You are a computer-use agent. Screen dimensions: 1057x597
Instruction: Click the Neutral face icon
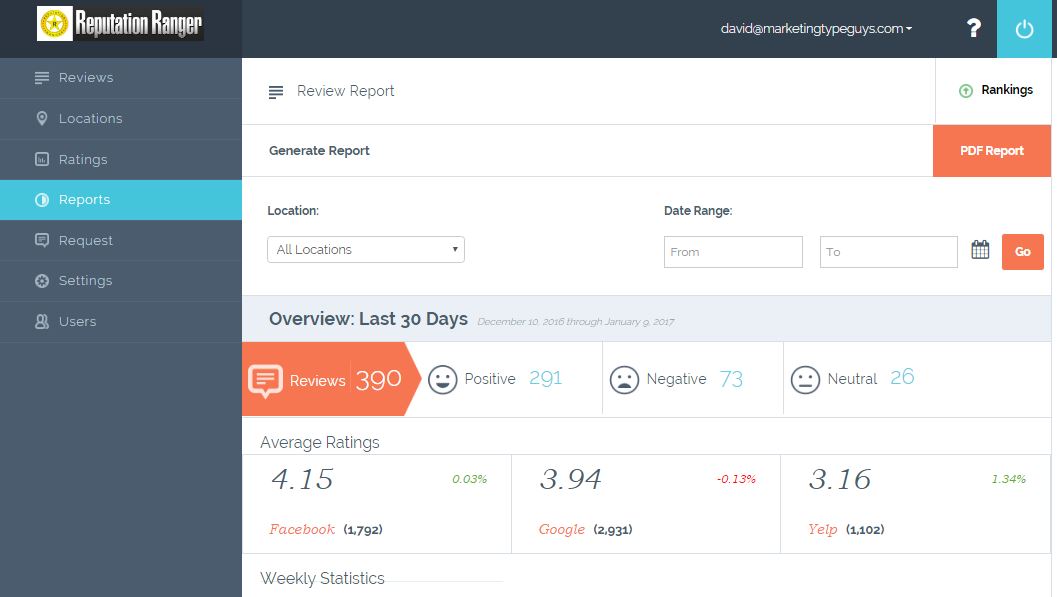(x=805, y=380)
